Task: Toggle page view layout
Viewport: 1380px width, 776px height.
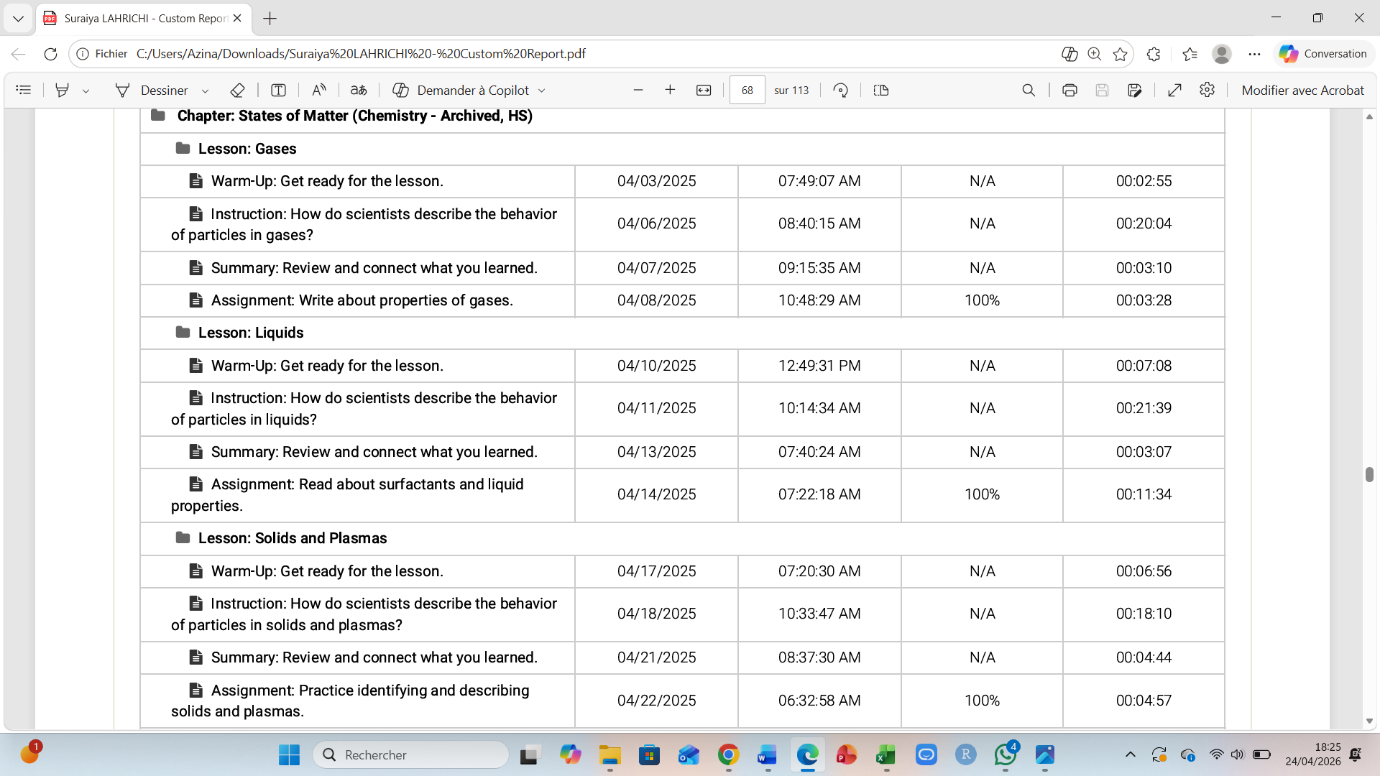Action: 881,90
